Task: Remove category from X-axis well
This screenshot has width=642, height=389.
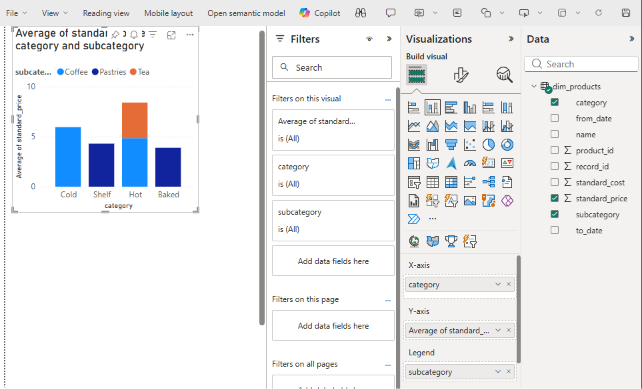Action: coord(509,284)
